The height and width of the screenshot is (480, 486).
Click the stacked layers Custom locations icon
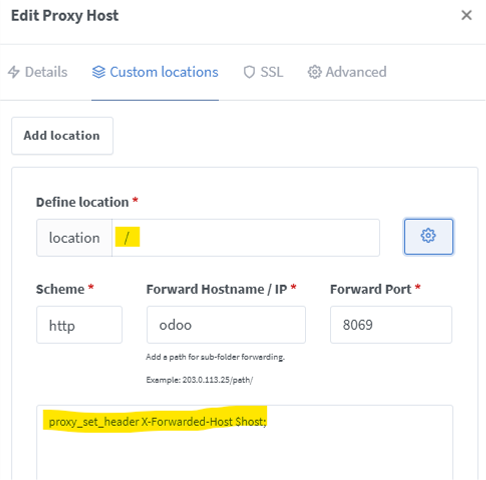[99, 72]
